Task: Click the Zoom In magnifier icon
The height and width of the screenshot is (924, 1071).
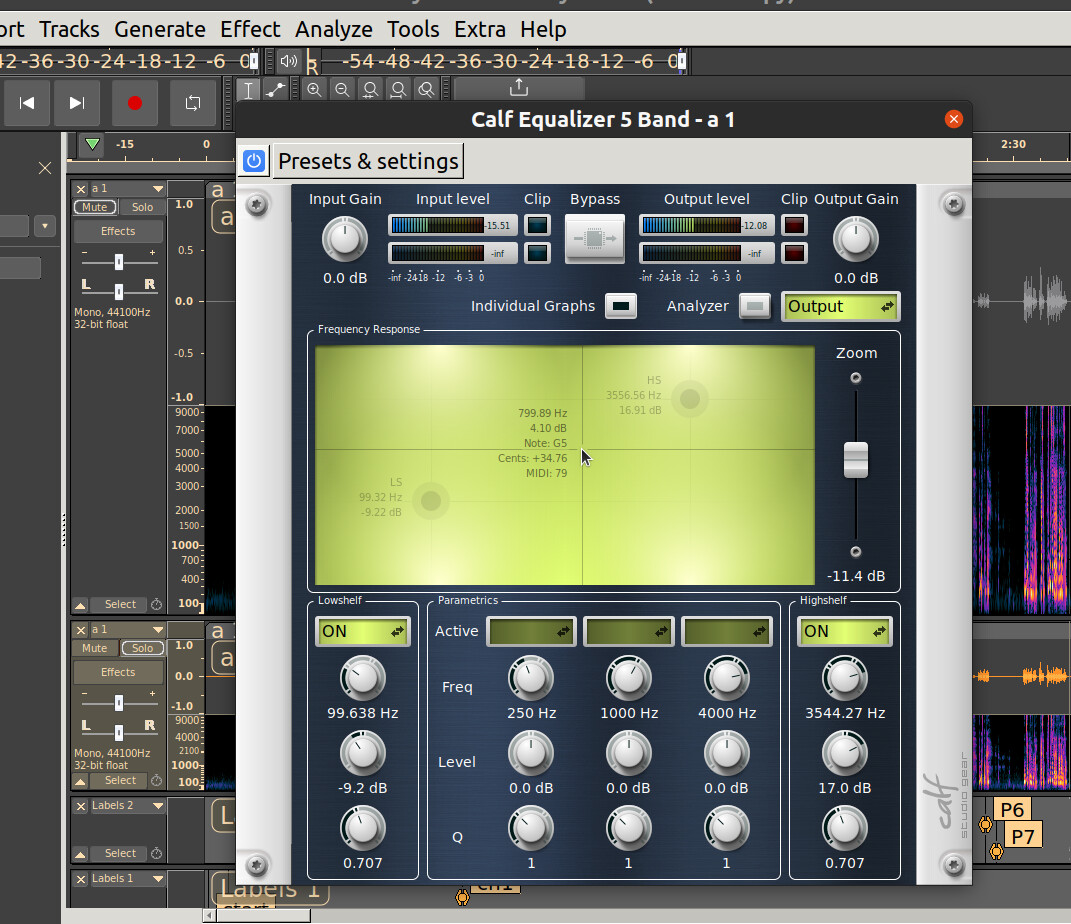Action: tap(314, 89)
